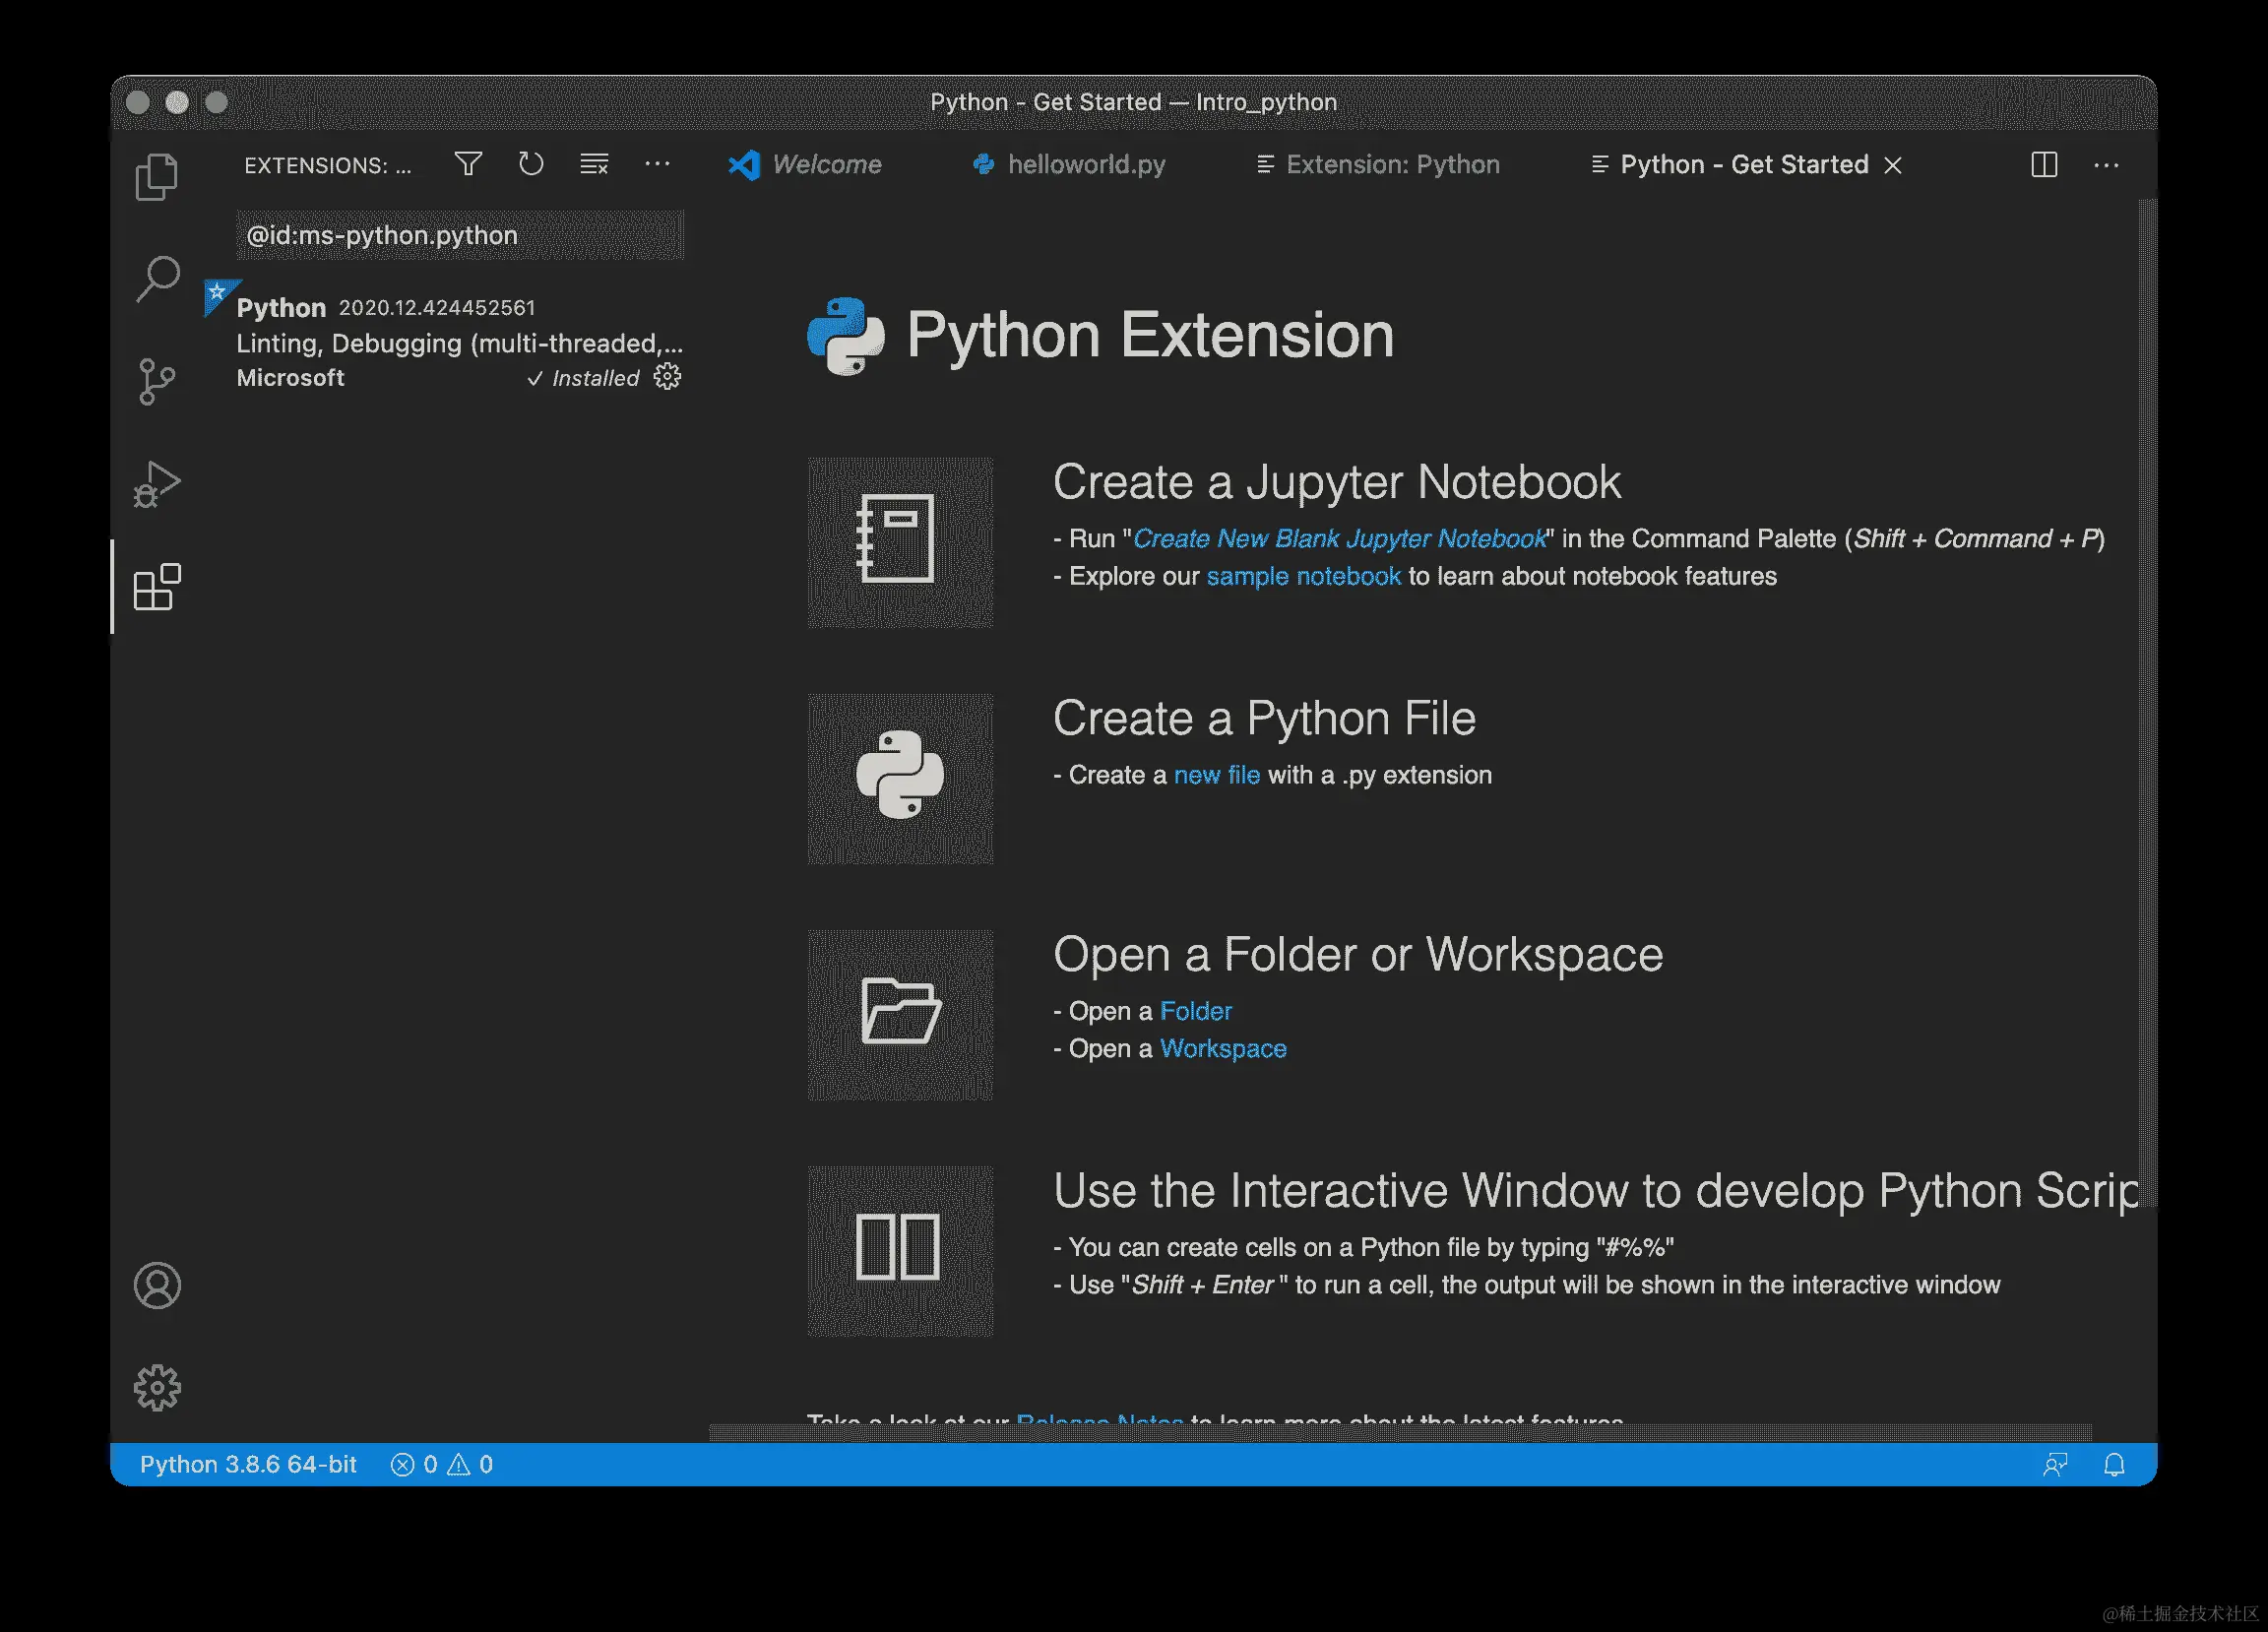
Task: Open notifications bell in status bar
Action: coord(2114,1465)
